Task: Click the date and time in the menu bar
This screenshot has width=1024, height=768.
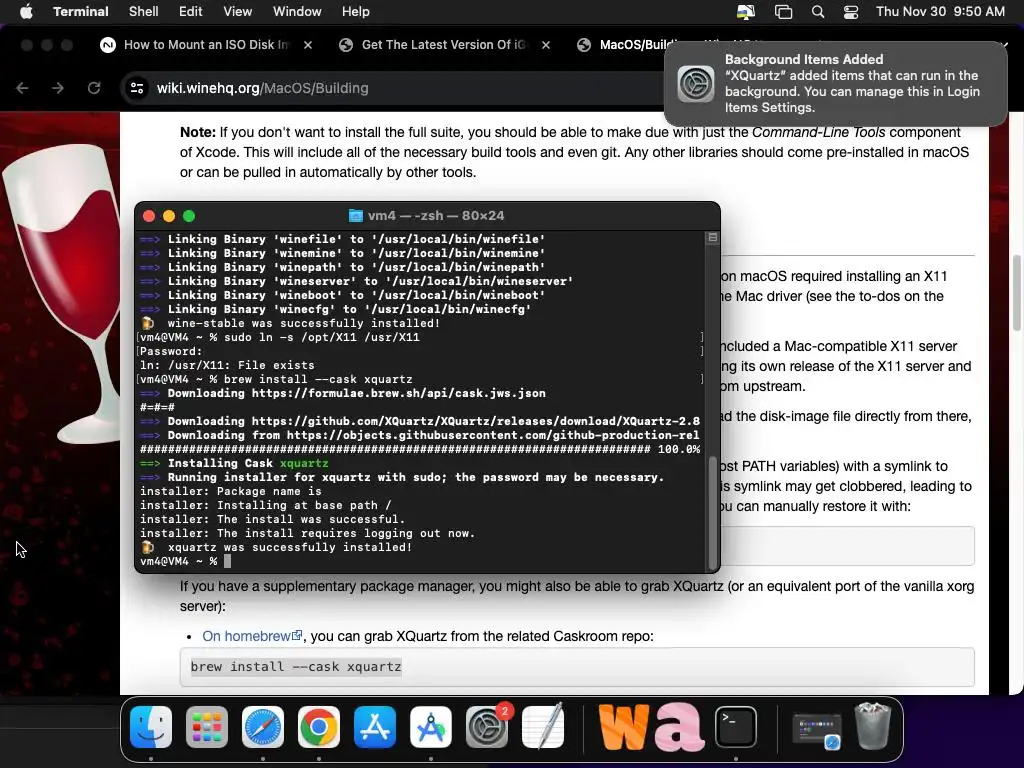Action: (940, 11)
